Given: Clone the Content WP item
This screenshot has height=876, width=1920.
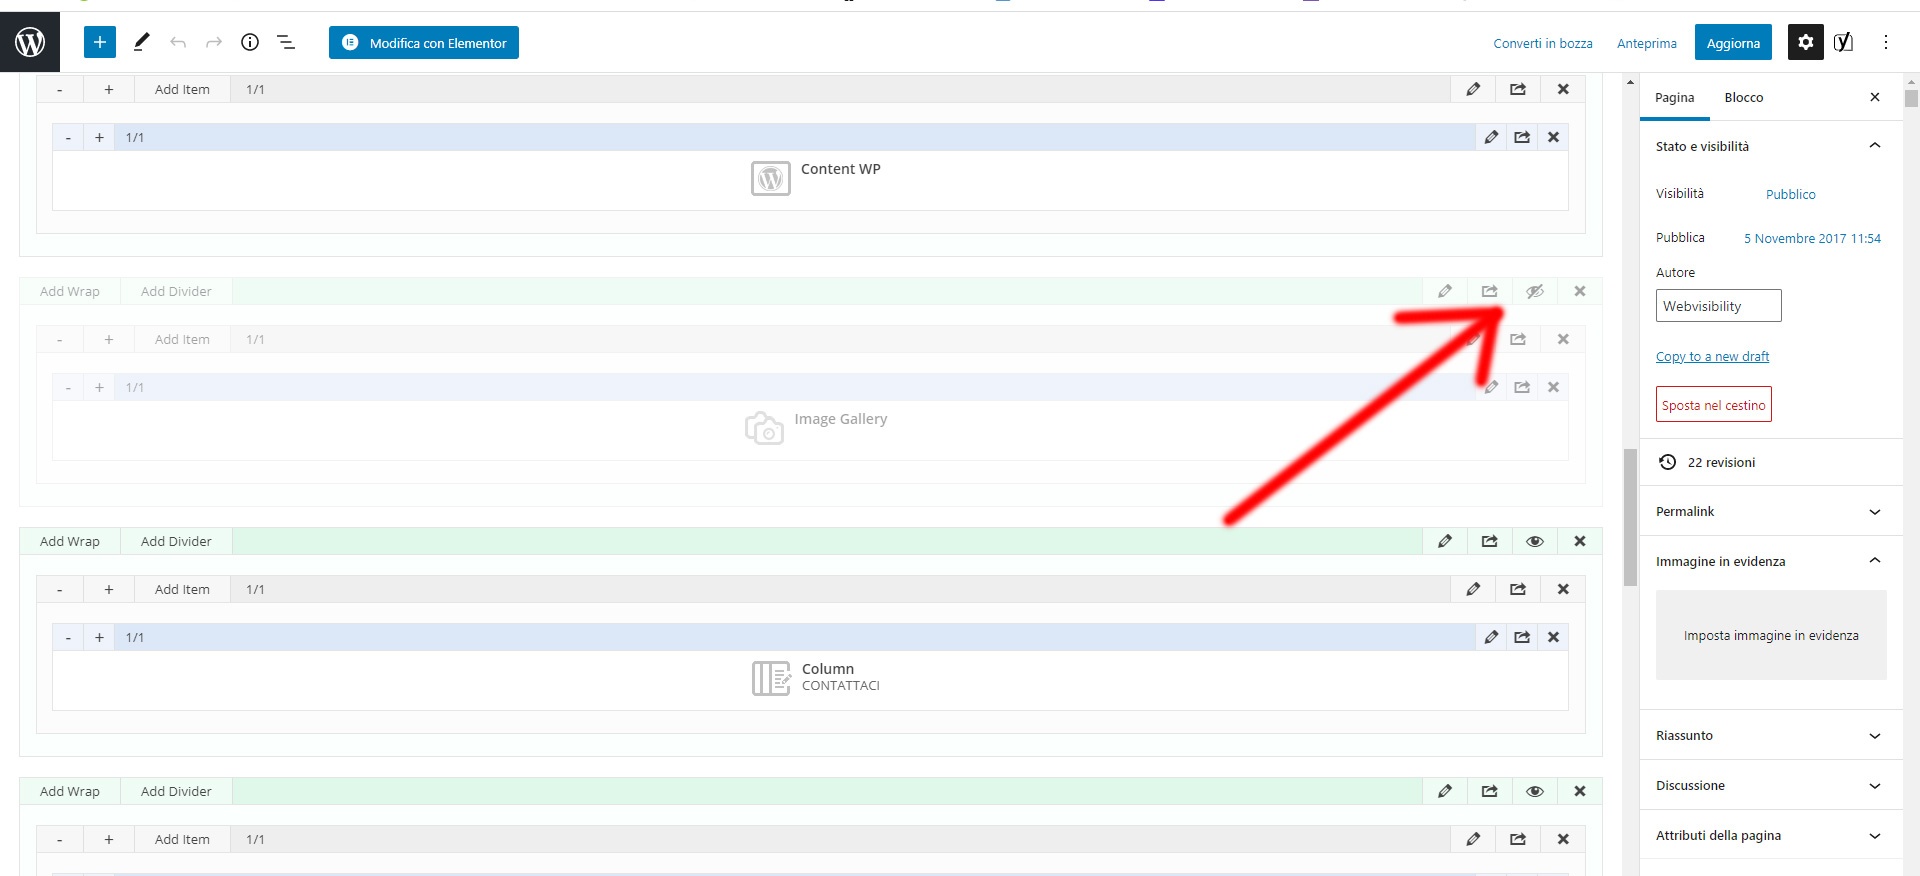Looking at the screenshot, I should tap(1522, 137).
